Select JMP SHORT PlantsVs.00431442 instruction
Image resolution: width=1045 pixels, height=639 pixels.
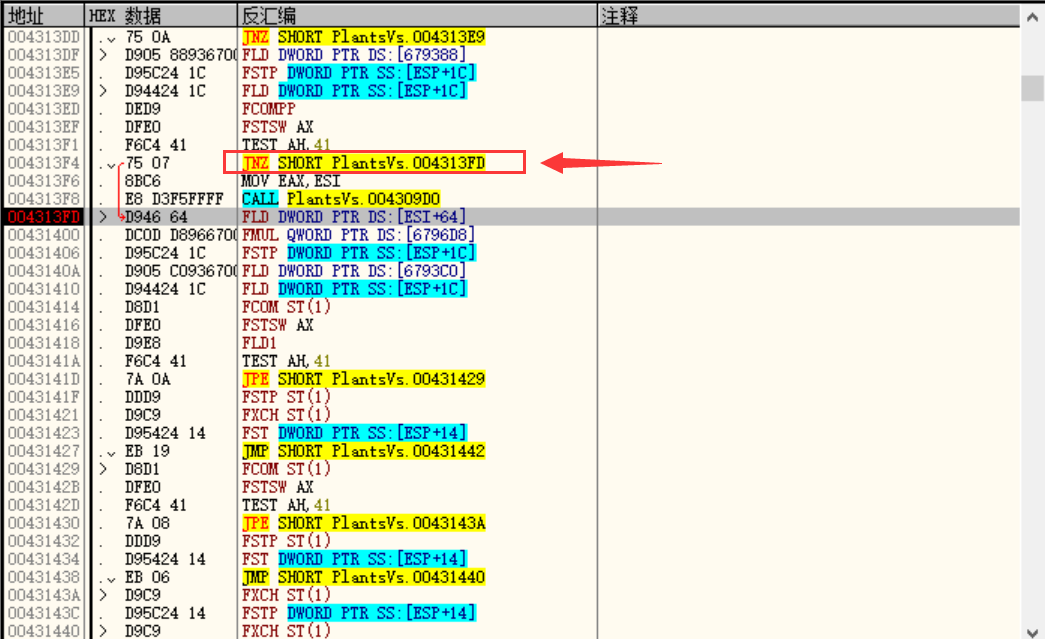click(364, 450)
